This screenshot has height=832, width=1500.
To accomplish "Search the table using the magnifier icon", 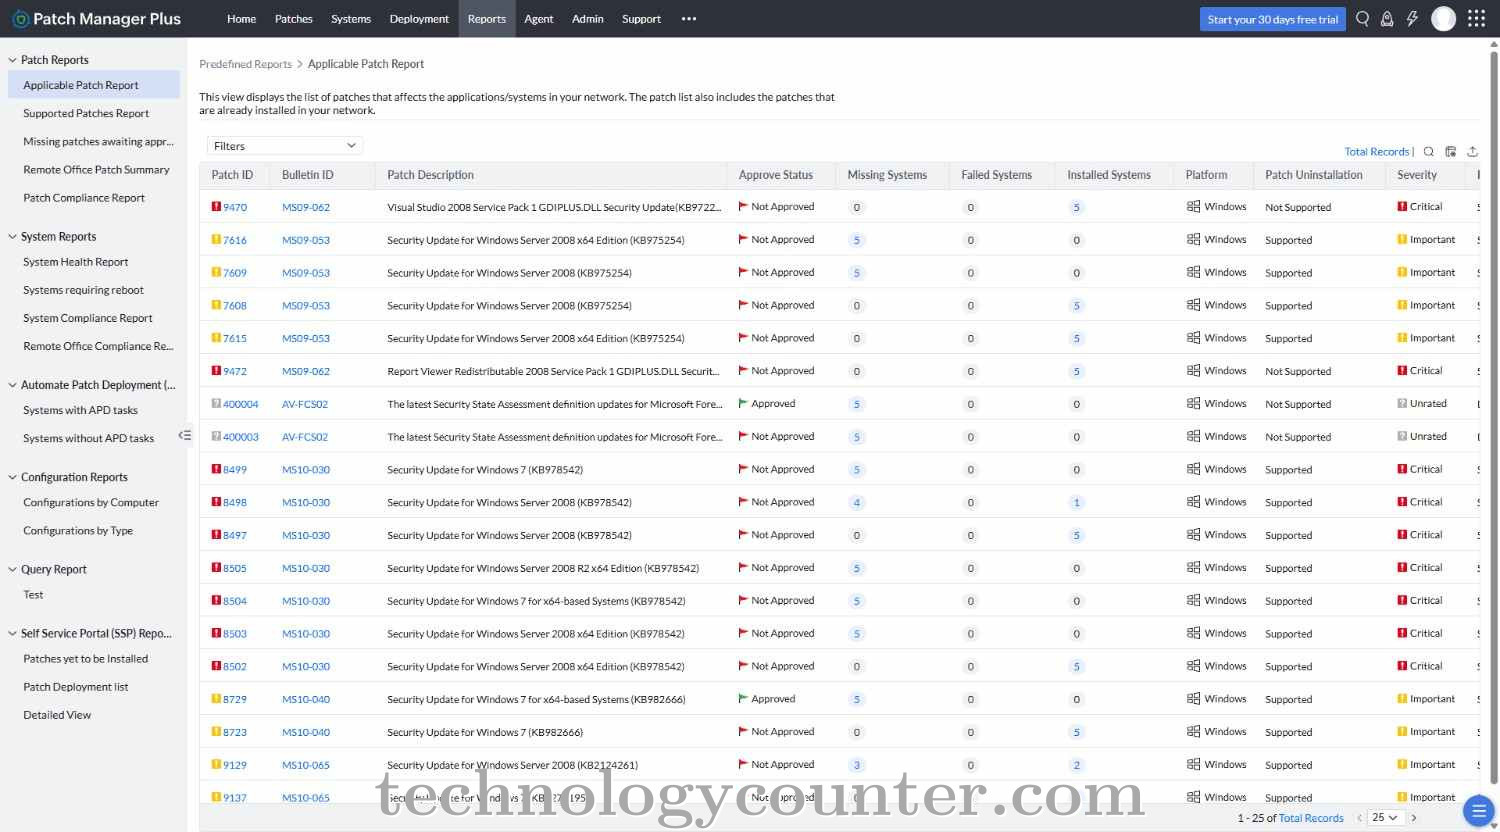I will pos(1429,152).
